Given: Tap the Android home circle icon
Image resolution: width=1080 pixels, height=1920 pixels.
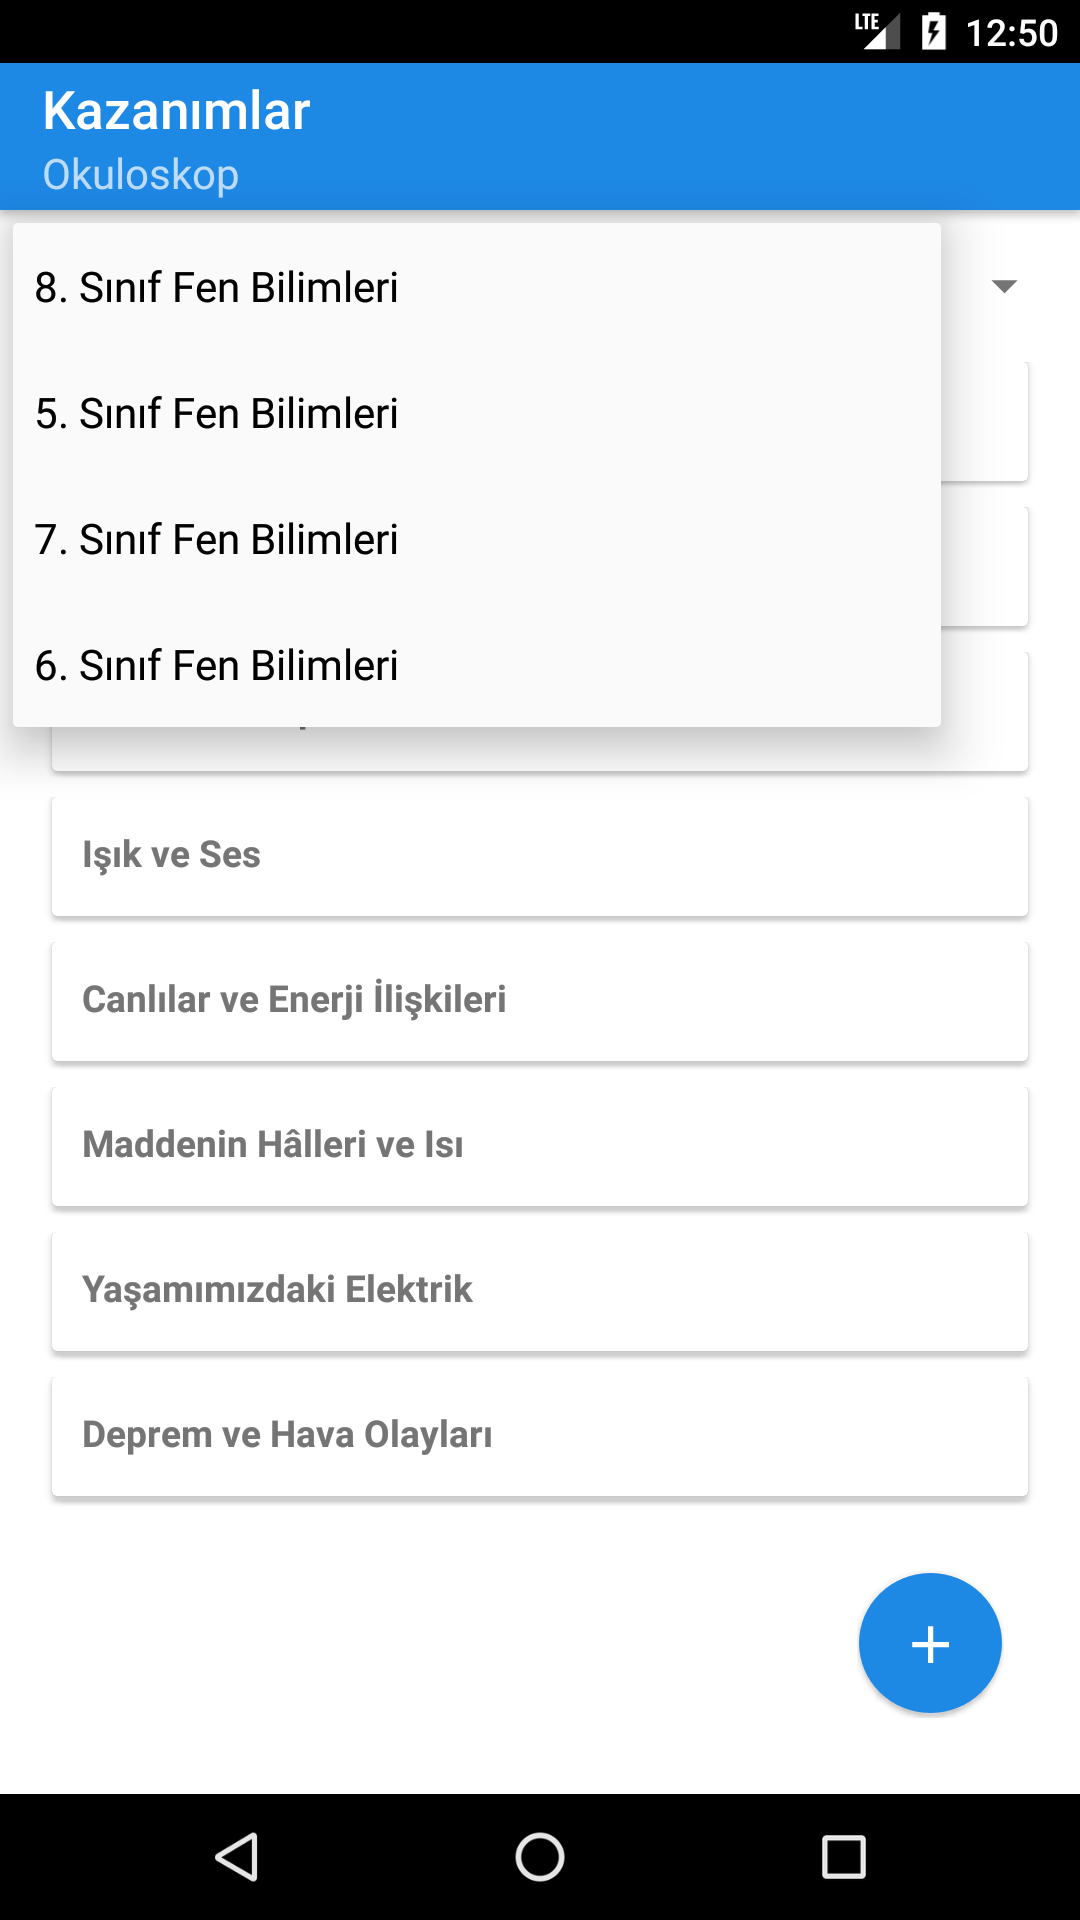Looking at the screenshot, I should pos(540,1857).
